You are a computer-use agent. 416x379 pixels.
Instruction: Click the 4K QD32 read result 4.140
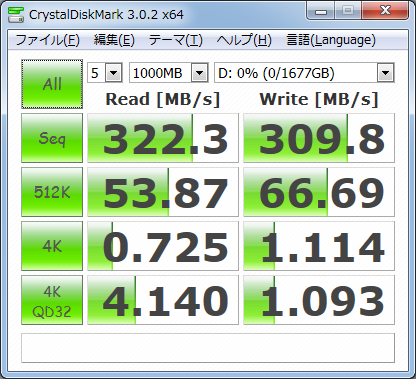click(163, 300)
